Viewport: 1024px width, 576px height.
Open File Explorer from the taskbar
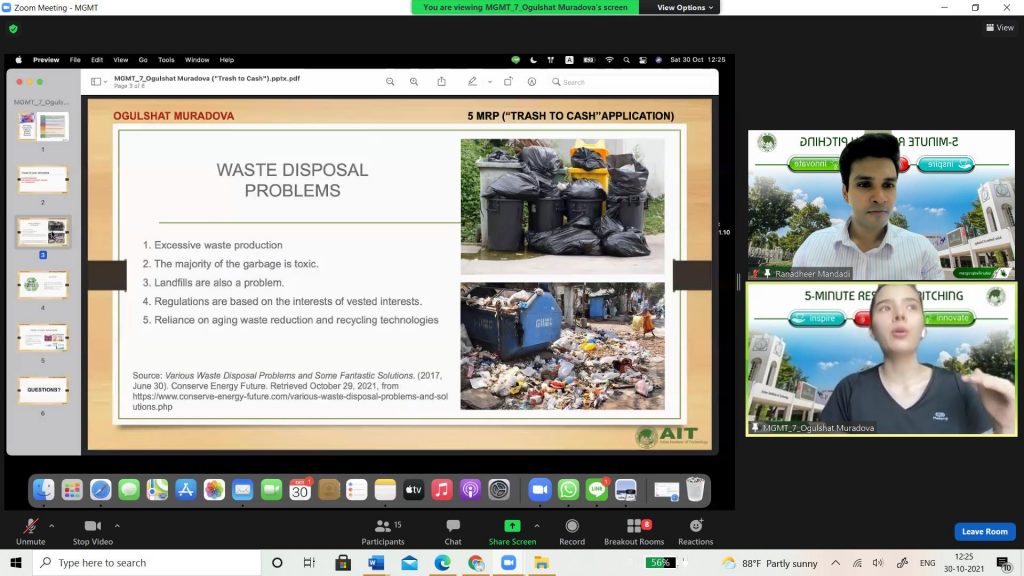541,562
